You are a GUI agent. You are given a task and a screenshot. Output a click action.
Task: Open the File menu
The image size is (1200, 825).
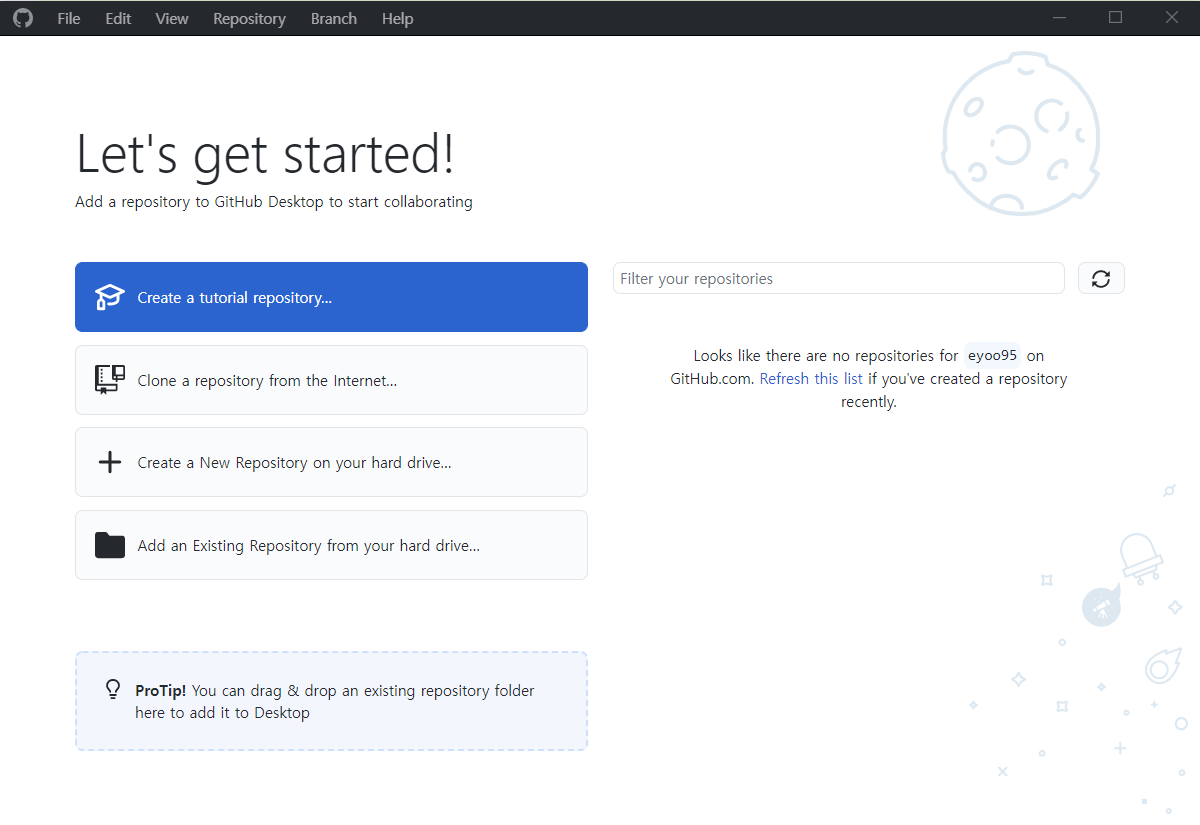click(69, 19)
